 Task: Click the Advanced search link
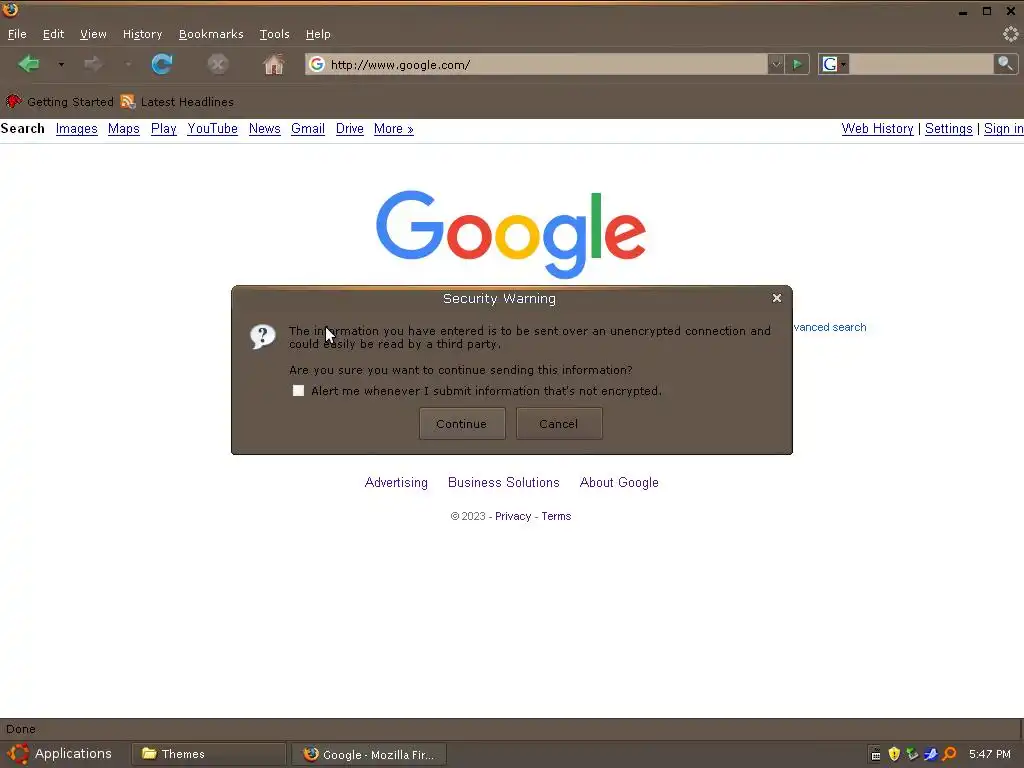tap(830, 327)
